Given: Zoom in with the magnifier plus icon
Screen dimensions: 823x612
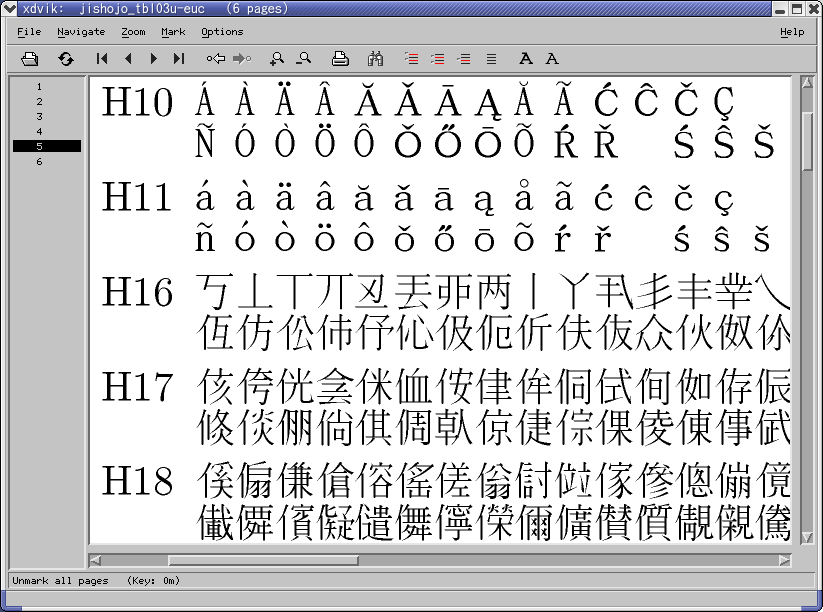Looking at the screenshot, I should [277, 59].
